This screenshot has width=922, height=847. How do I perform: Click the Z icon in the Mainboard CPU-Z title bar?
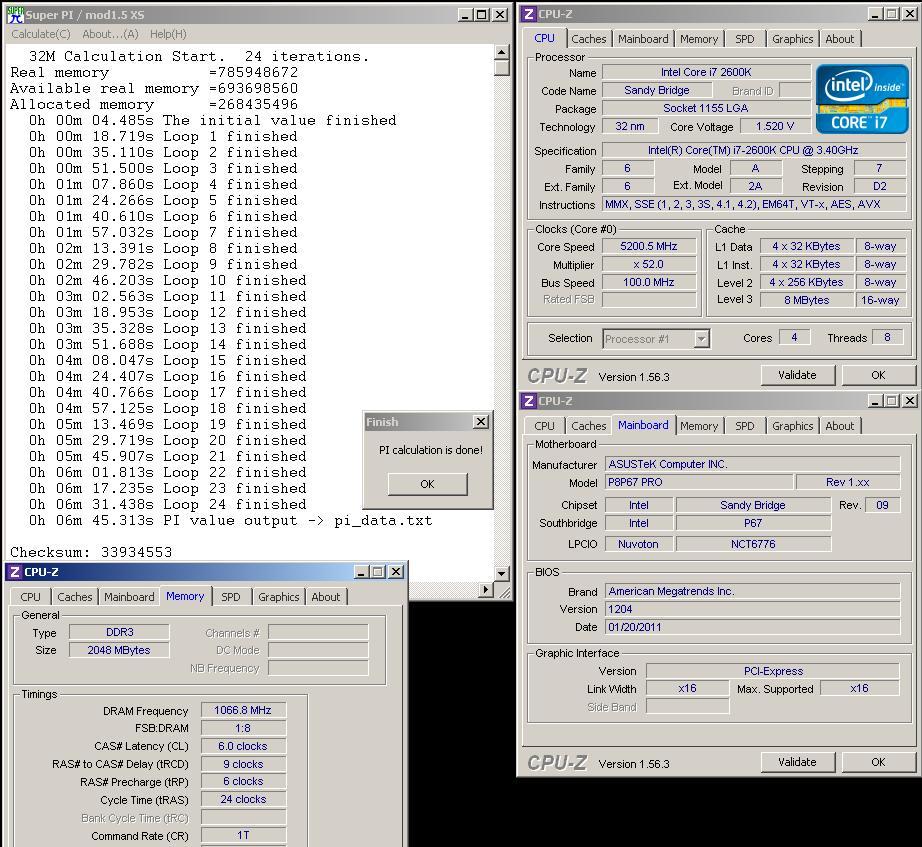(529, 401)
